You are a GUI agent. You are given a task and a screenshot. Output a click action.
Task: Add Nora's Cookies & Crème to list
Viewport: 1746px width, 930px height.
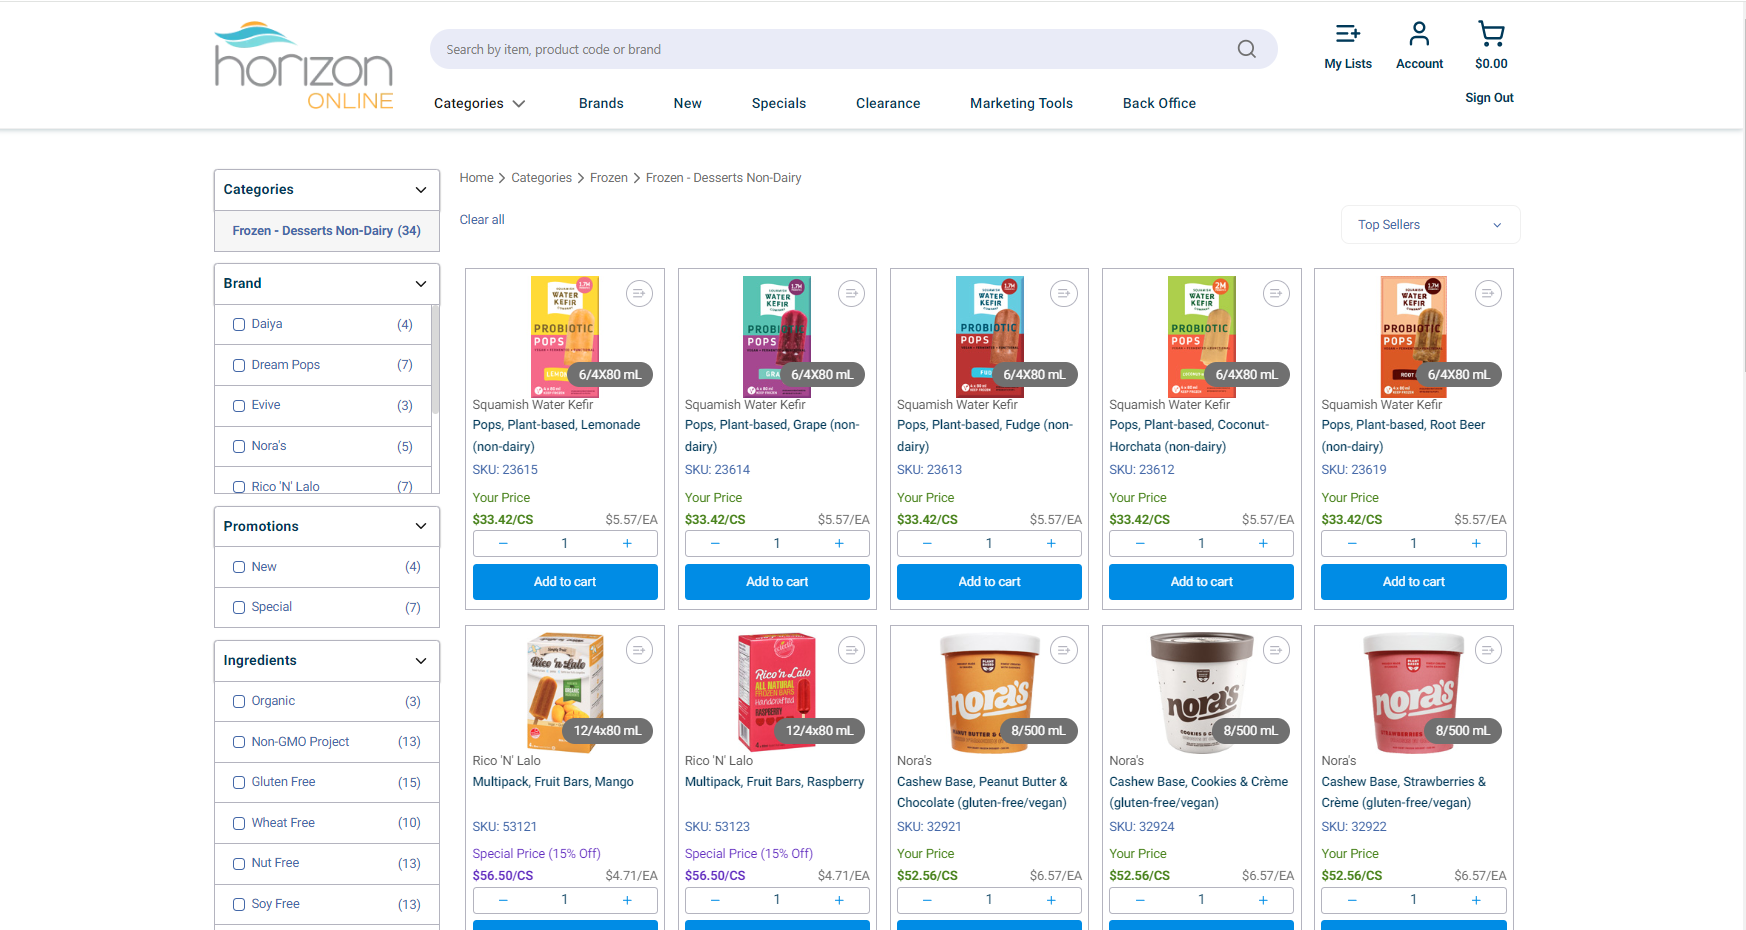click(x=1276, y=650)
